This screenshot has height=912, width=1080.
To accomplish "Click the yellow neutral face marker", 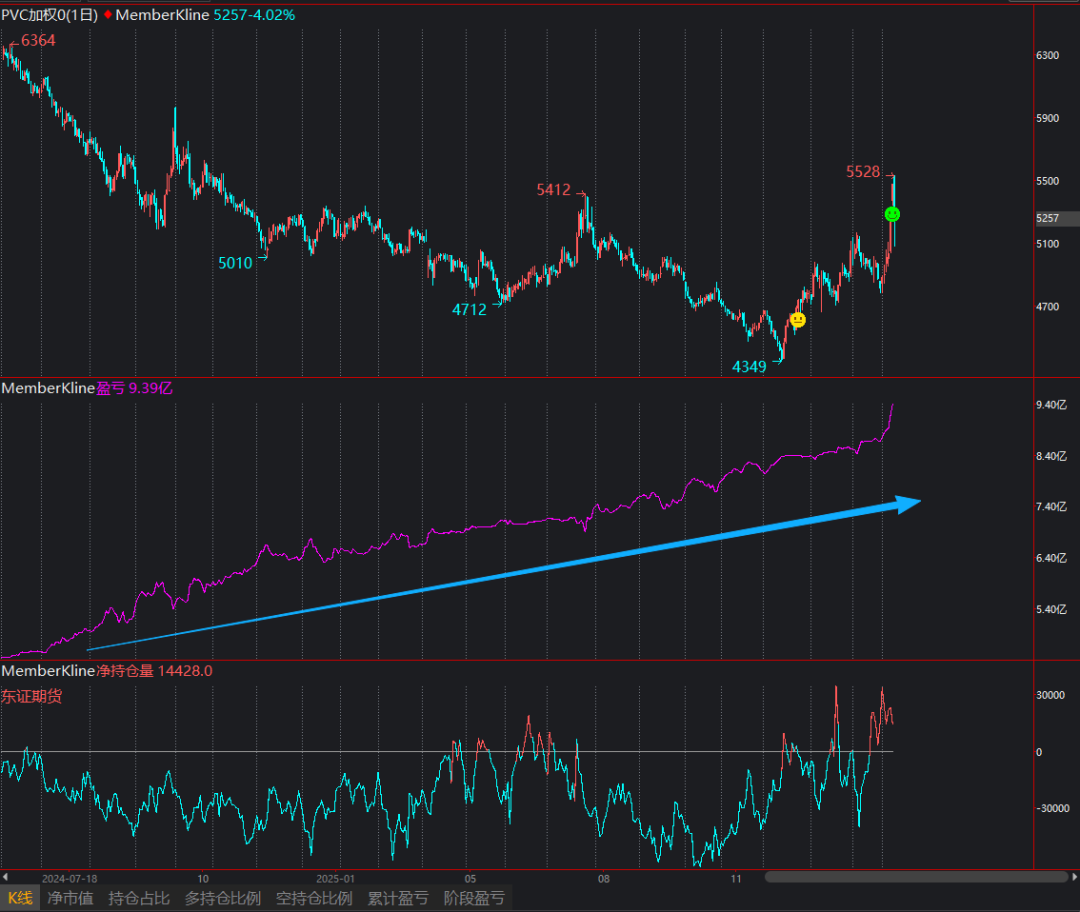I will tap(798, 320).
